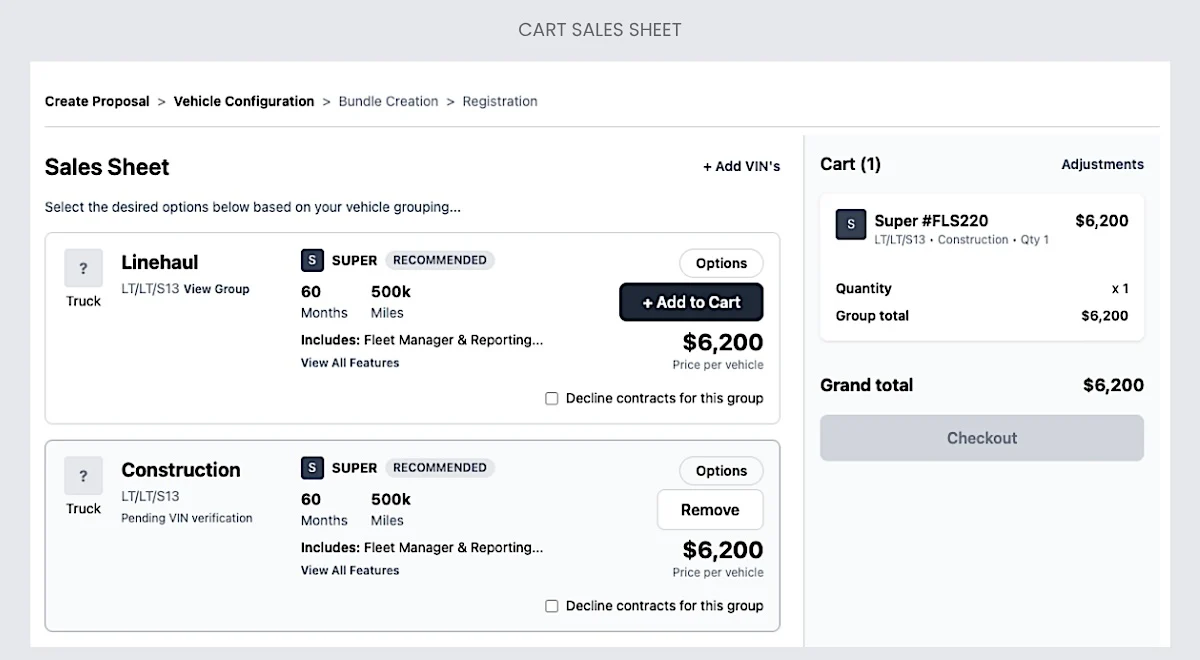The width and height of the screenshot is (1200, 660).
Task: View All Features for Linehaul
Action: click(350, 363)
